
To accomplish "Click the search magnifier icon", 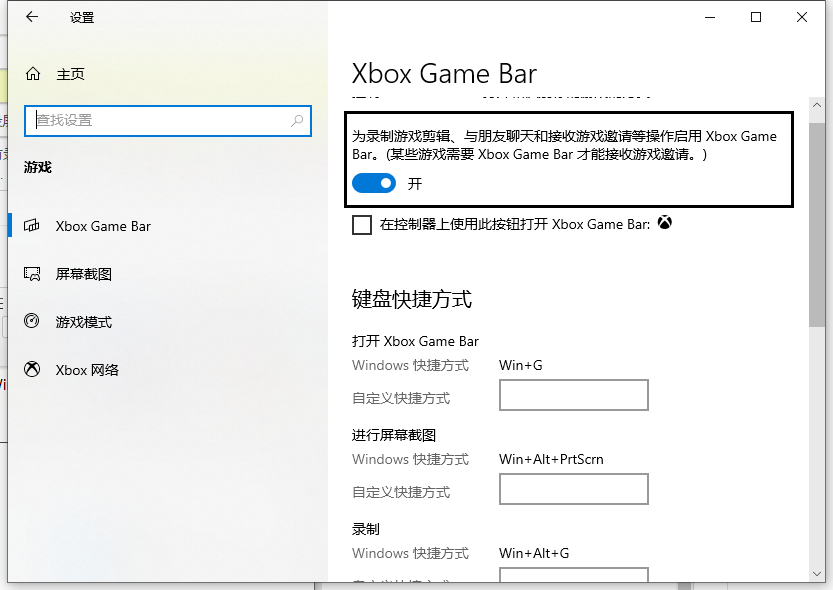I will tap(297, 121).
